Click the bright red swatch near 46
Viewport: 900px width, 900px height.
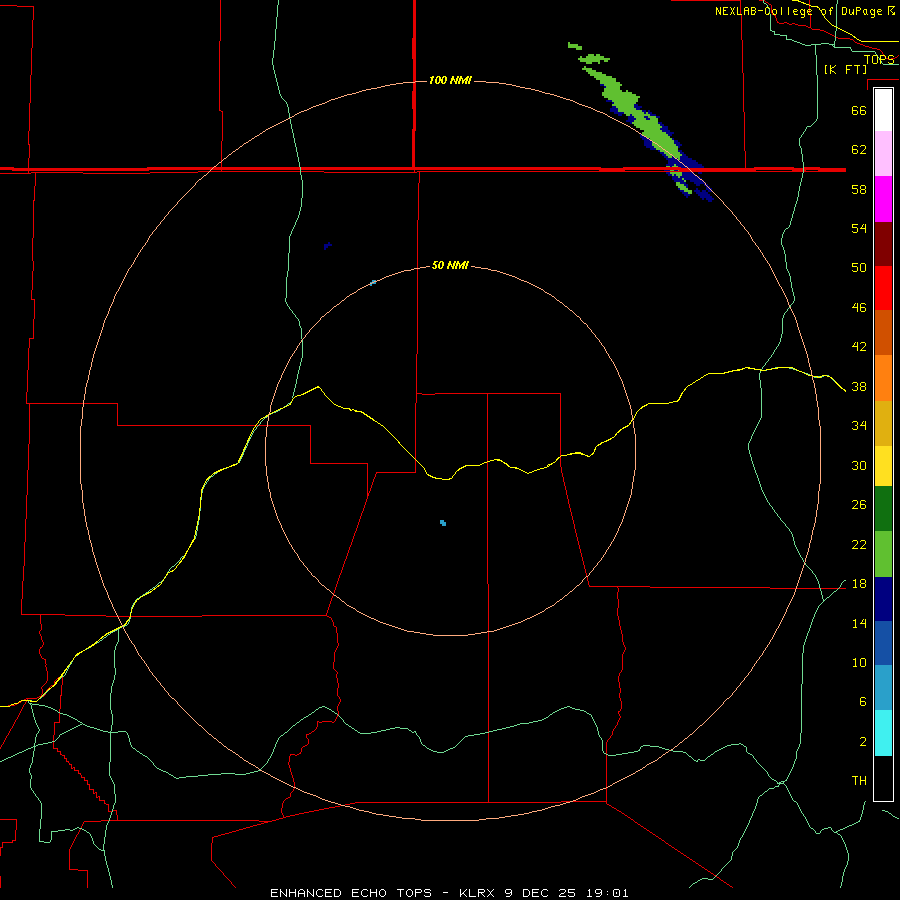click(883, 288)
